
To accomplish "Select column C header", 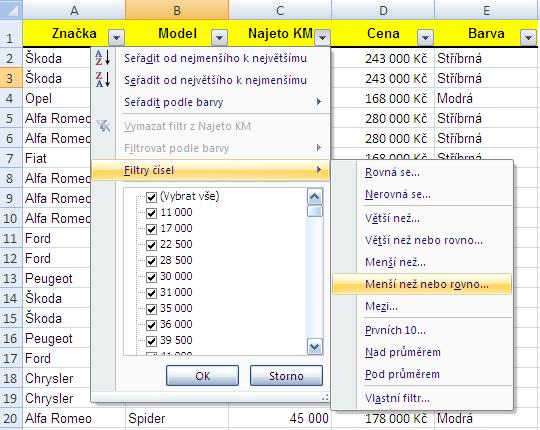I will coord(280,10).
